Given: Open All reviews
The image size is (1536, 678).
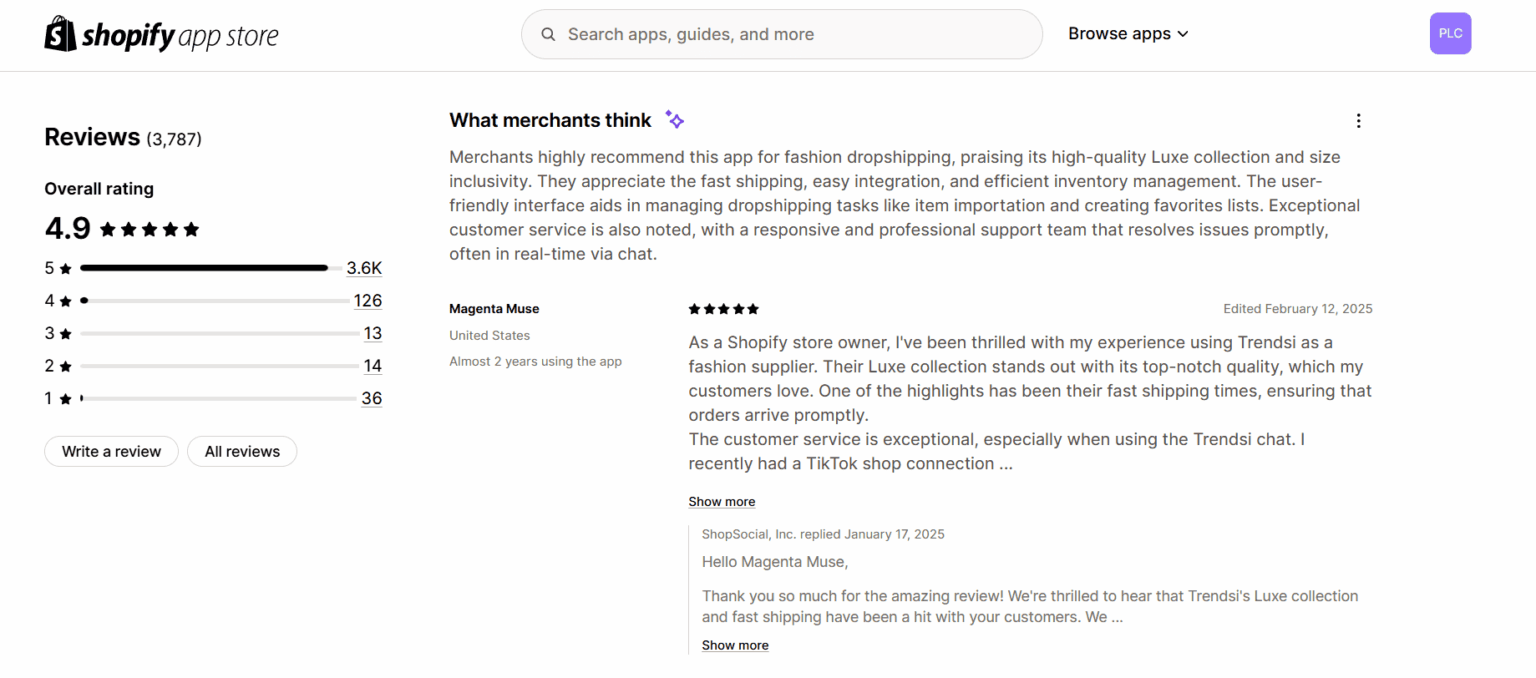Looking at the screenshot, I should coord(241,451).
